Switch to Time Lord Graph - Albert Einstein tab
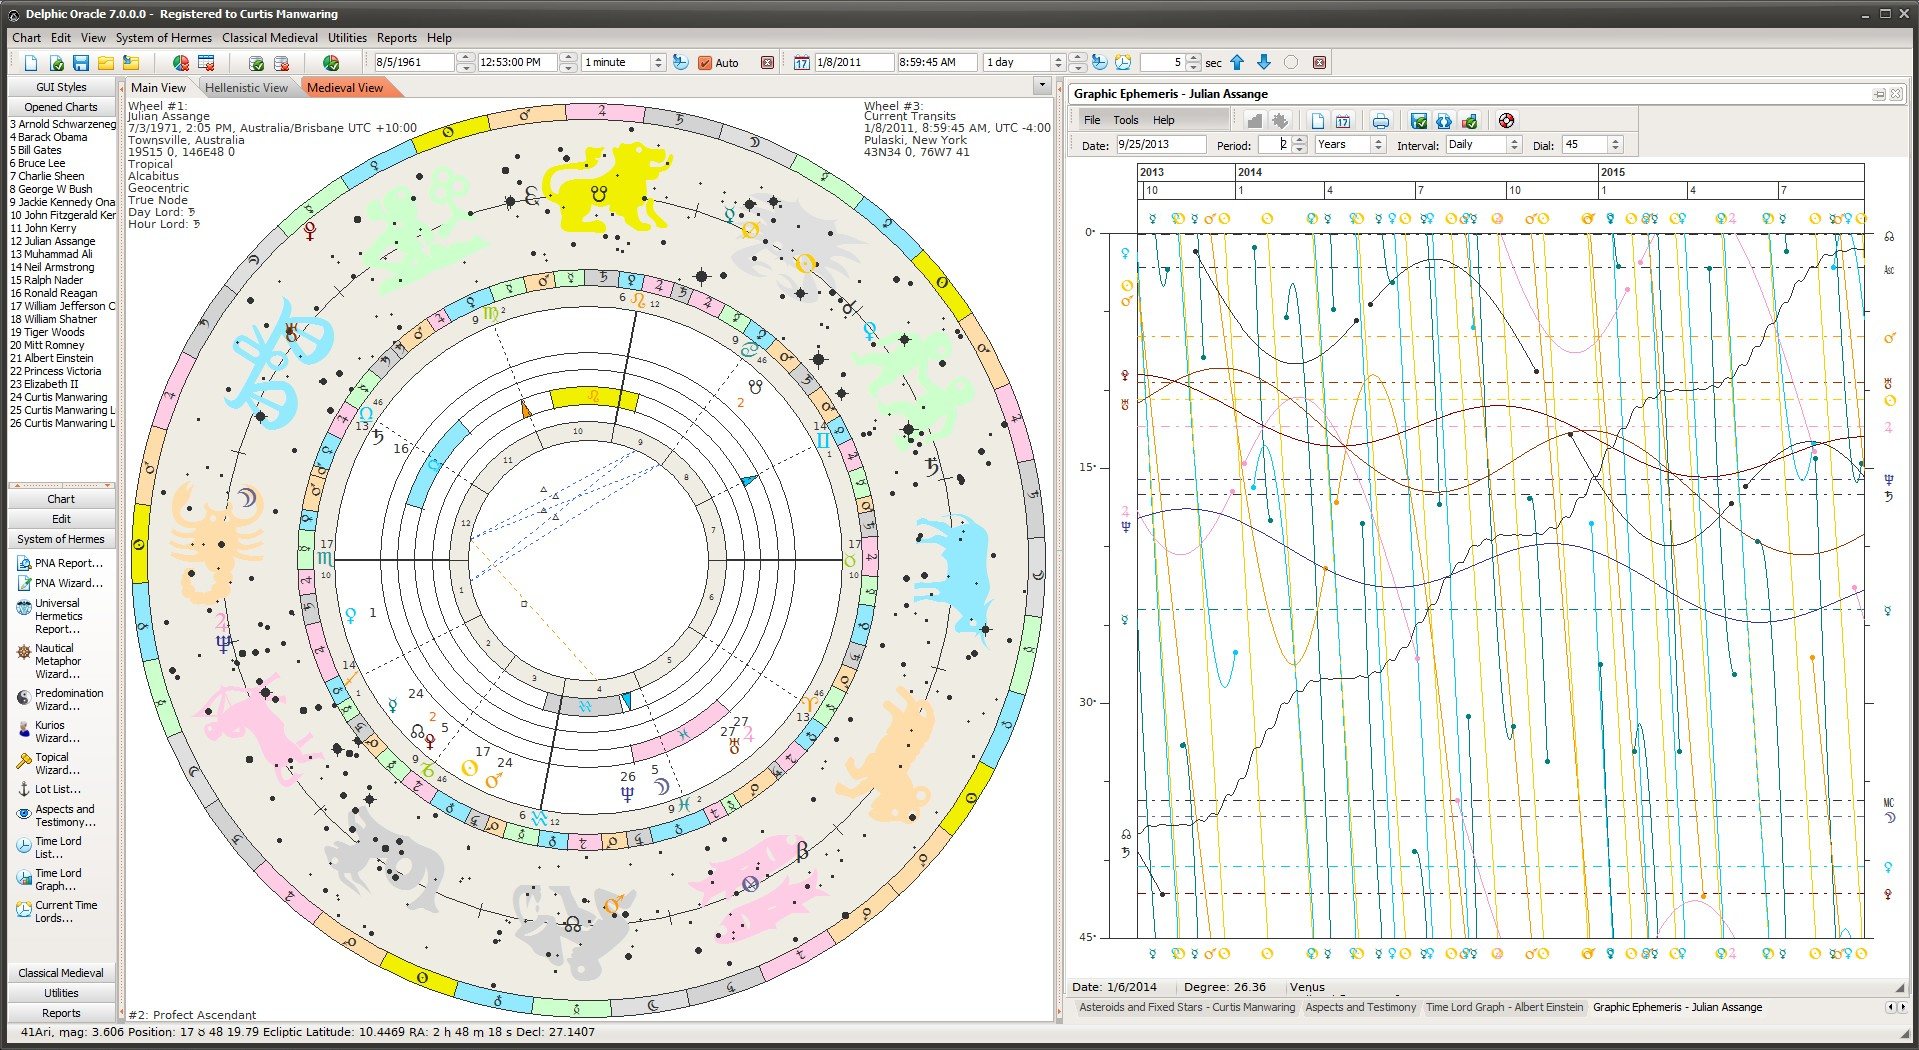The height and width of the screenshot is (1050, 1919). pyautogui.click(x=1504, y=1007)
